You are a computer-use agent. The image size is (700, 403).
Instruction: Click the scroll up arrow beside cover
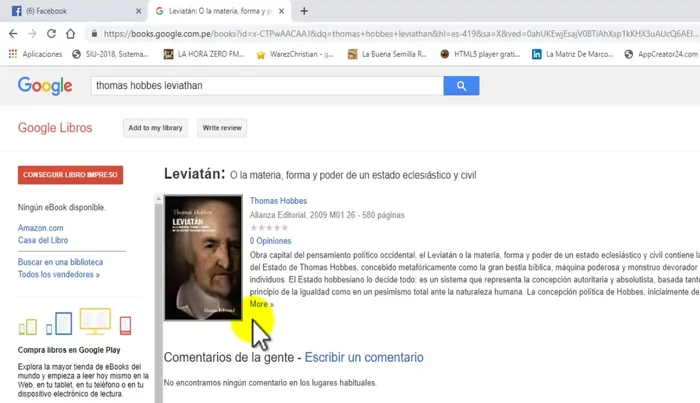tap(158, 199)
